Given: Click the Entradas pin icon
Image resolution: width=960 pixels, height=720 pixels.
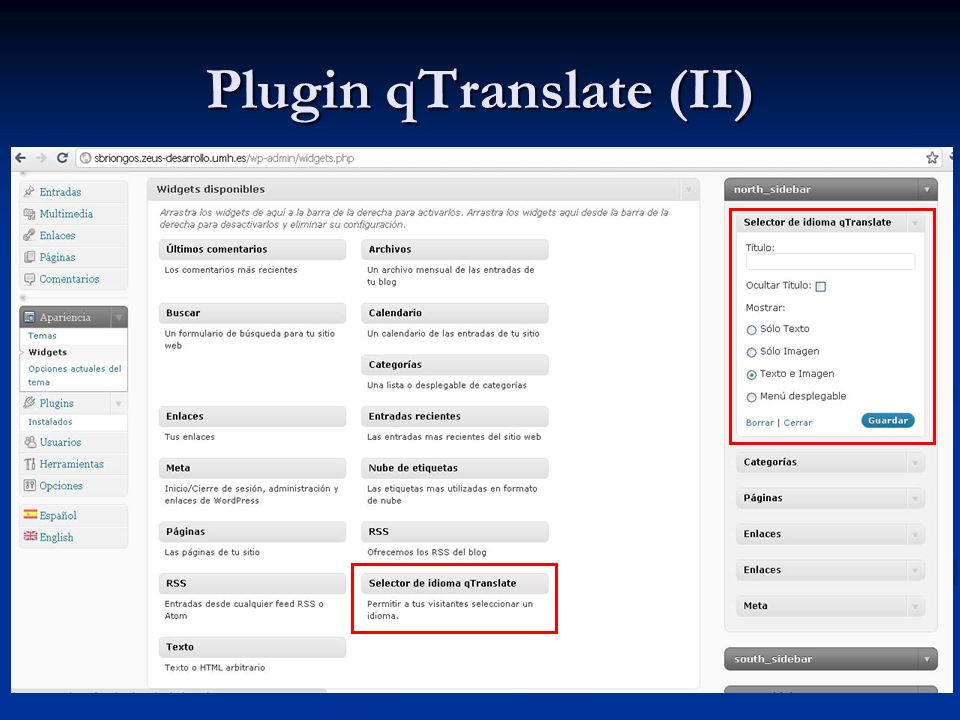Looking at the screenshot, I should [x=29, y=192].
